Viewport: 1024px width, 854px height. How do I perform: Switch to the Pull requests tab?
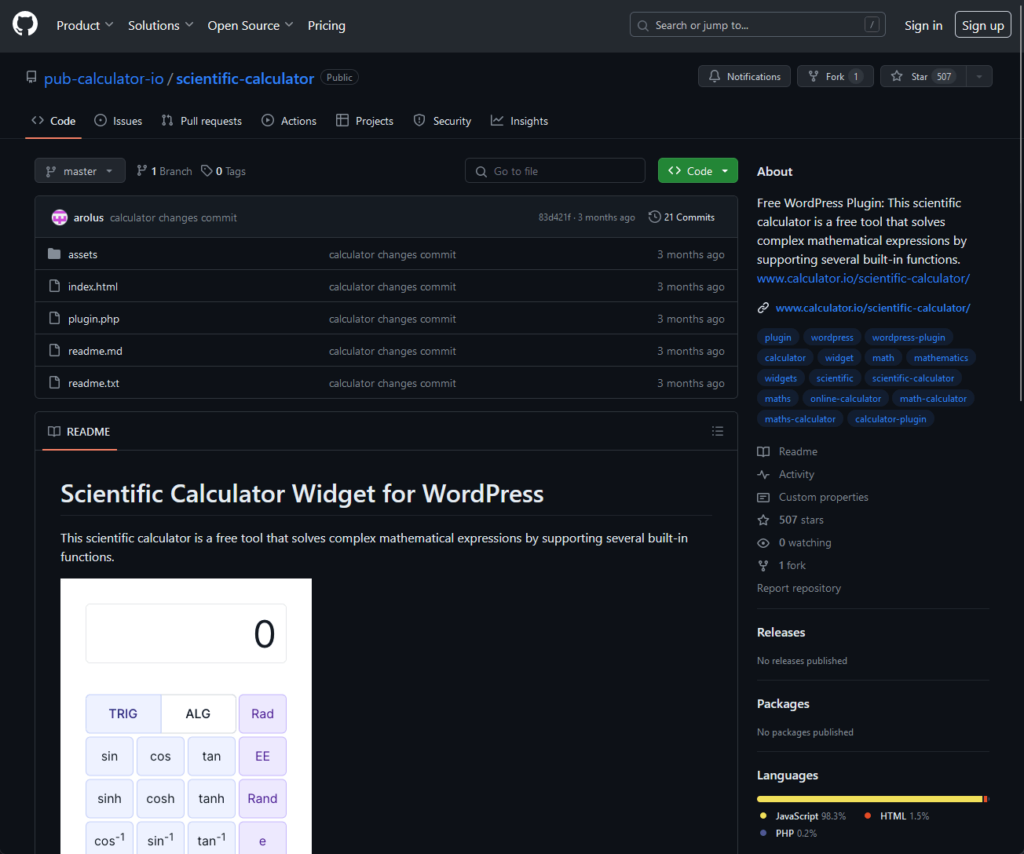pos(201,121)
